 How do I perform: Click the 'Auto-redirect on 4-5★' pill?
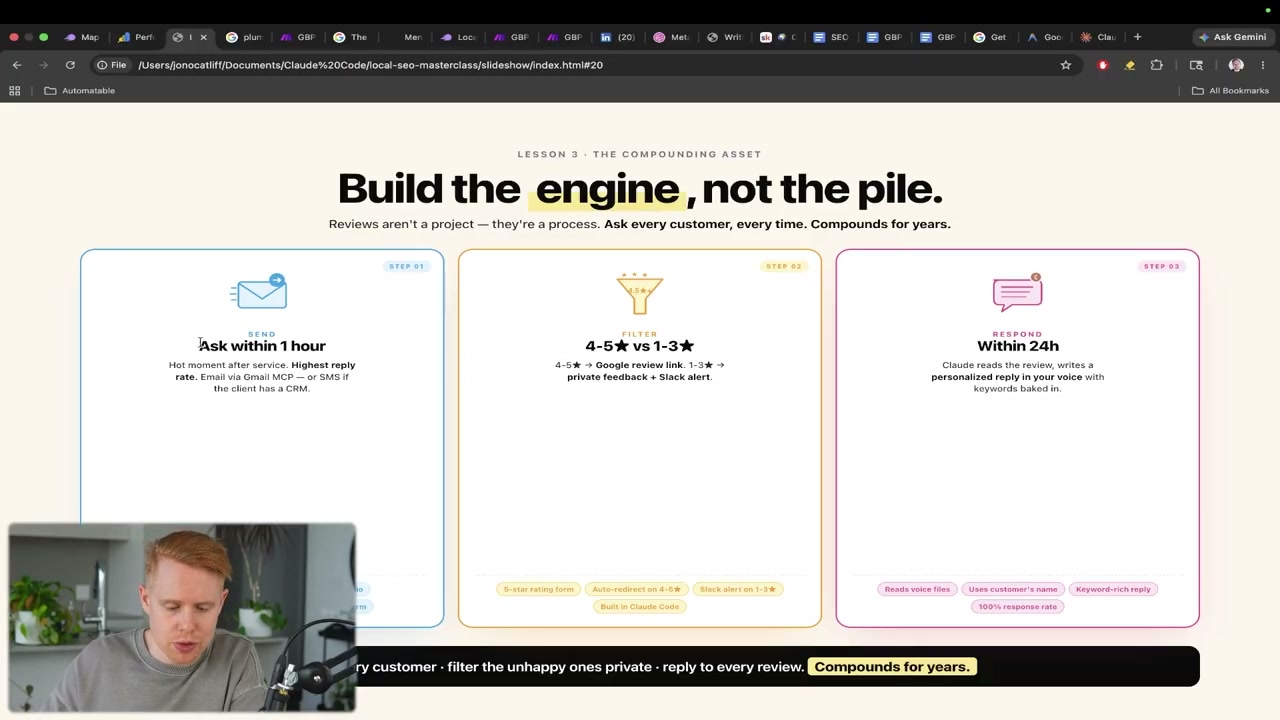pyautogui.click(x=636, y=589)
